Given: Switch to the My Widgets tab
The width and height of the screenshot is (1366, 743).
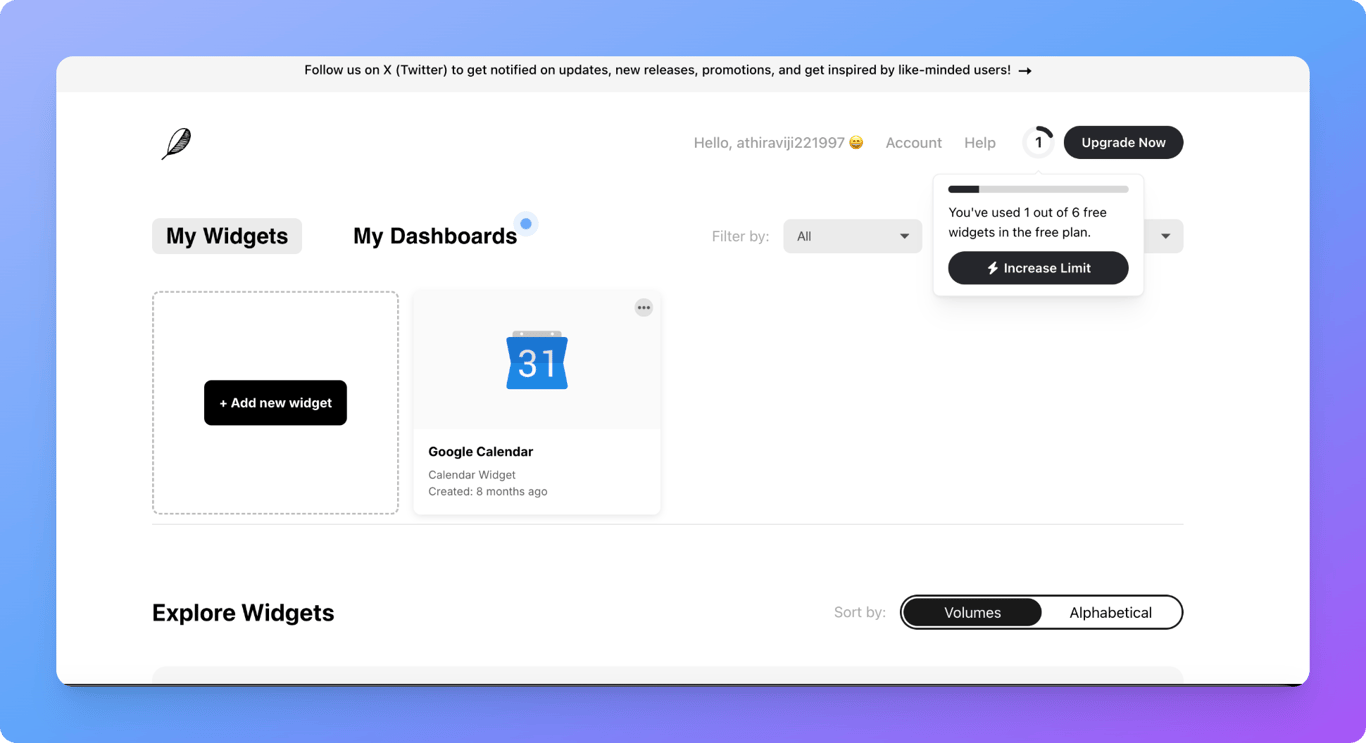Looking at the screenshot, I should click(x=227, y=236).
